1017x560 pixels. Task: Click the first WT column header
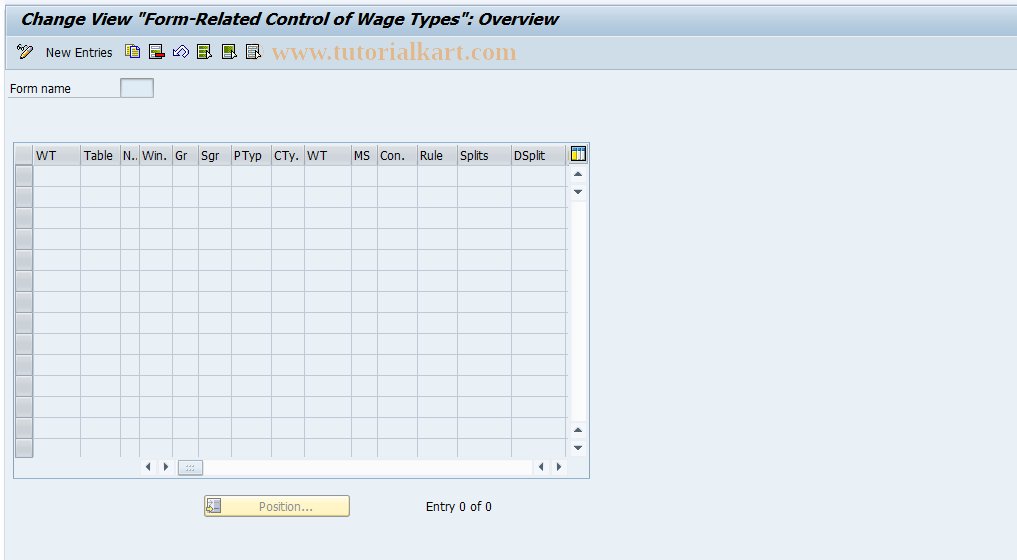(56, 156)
